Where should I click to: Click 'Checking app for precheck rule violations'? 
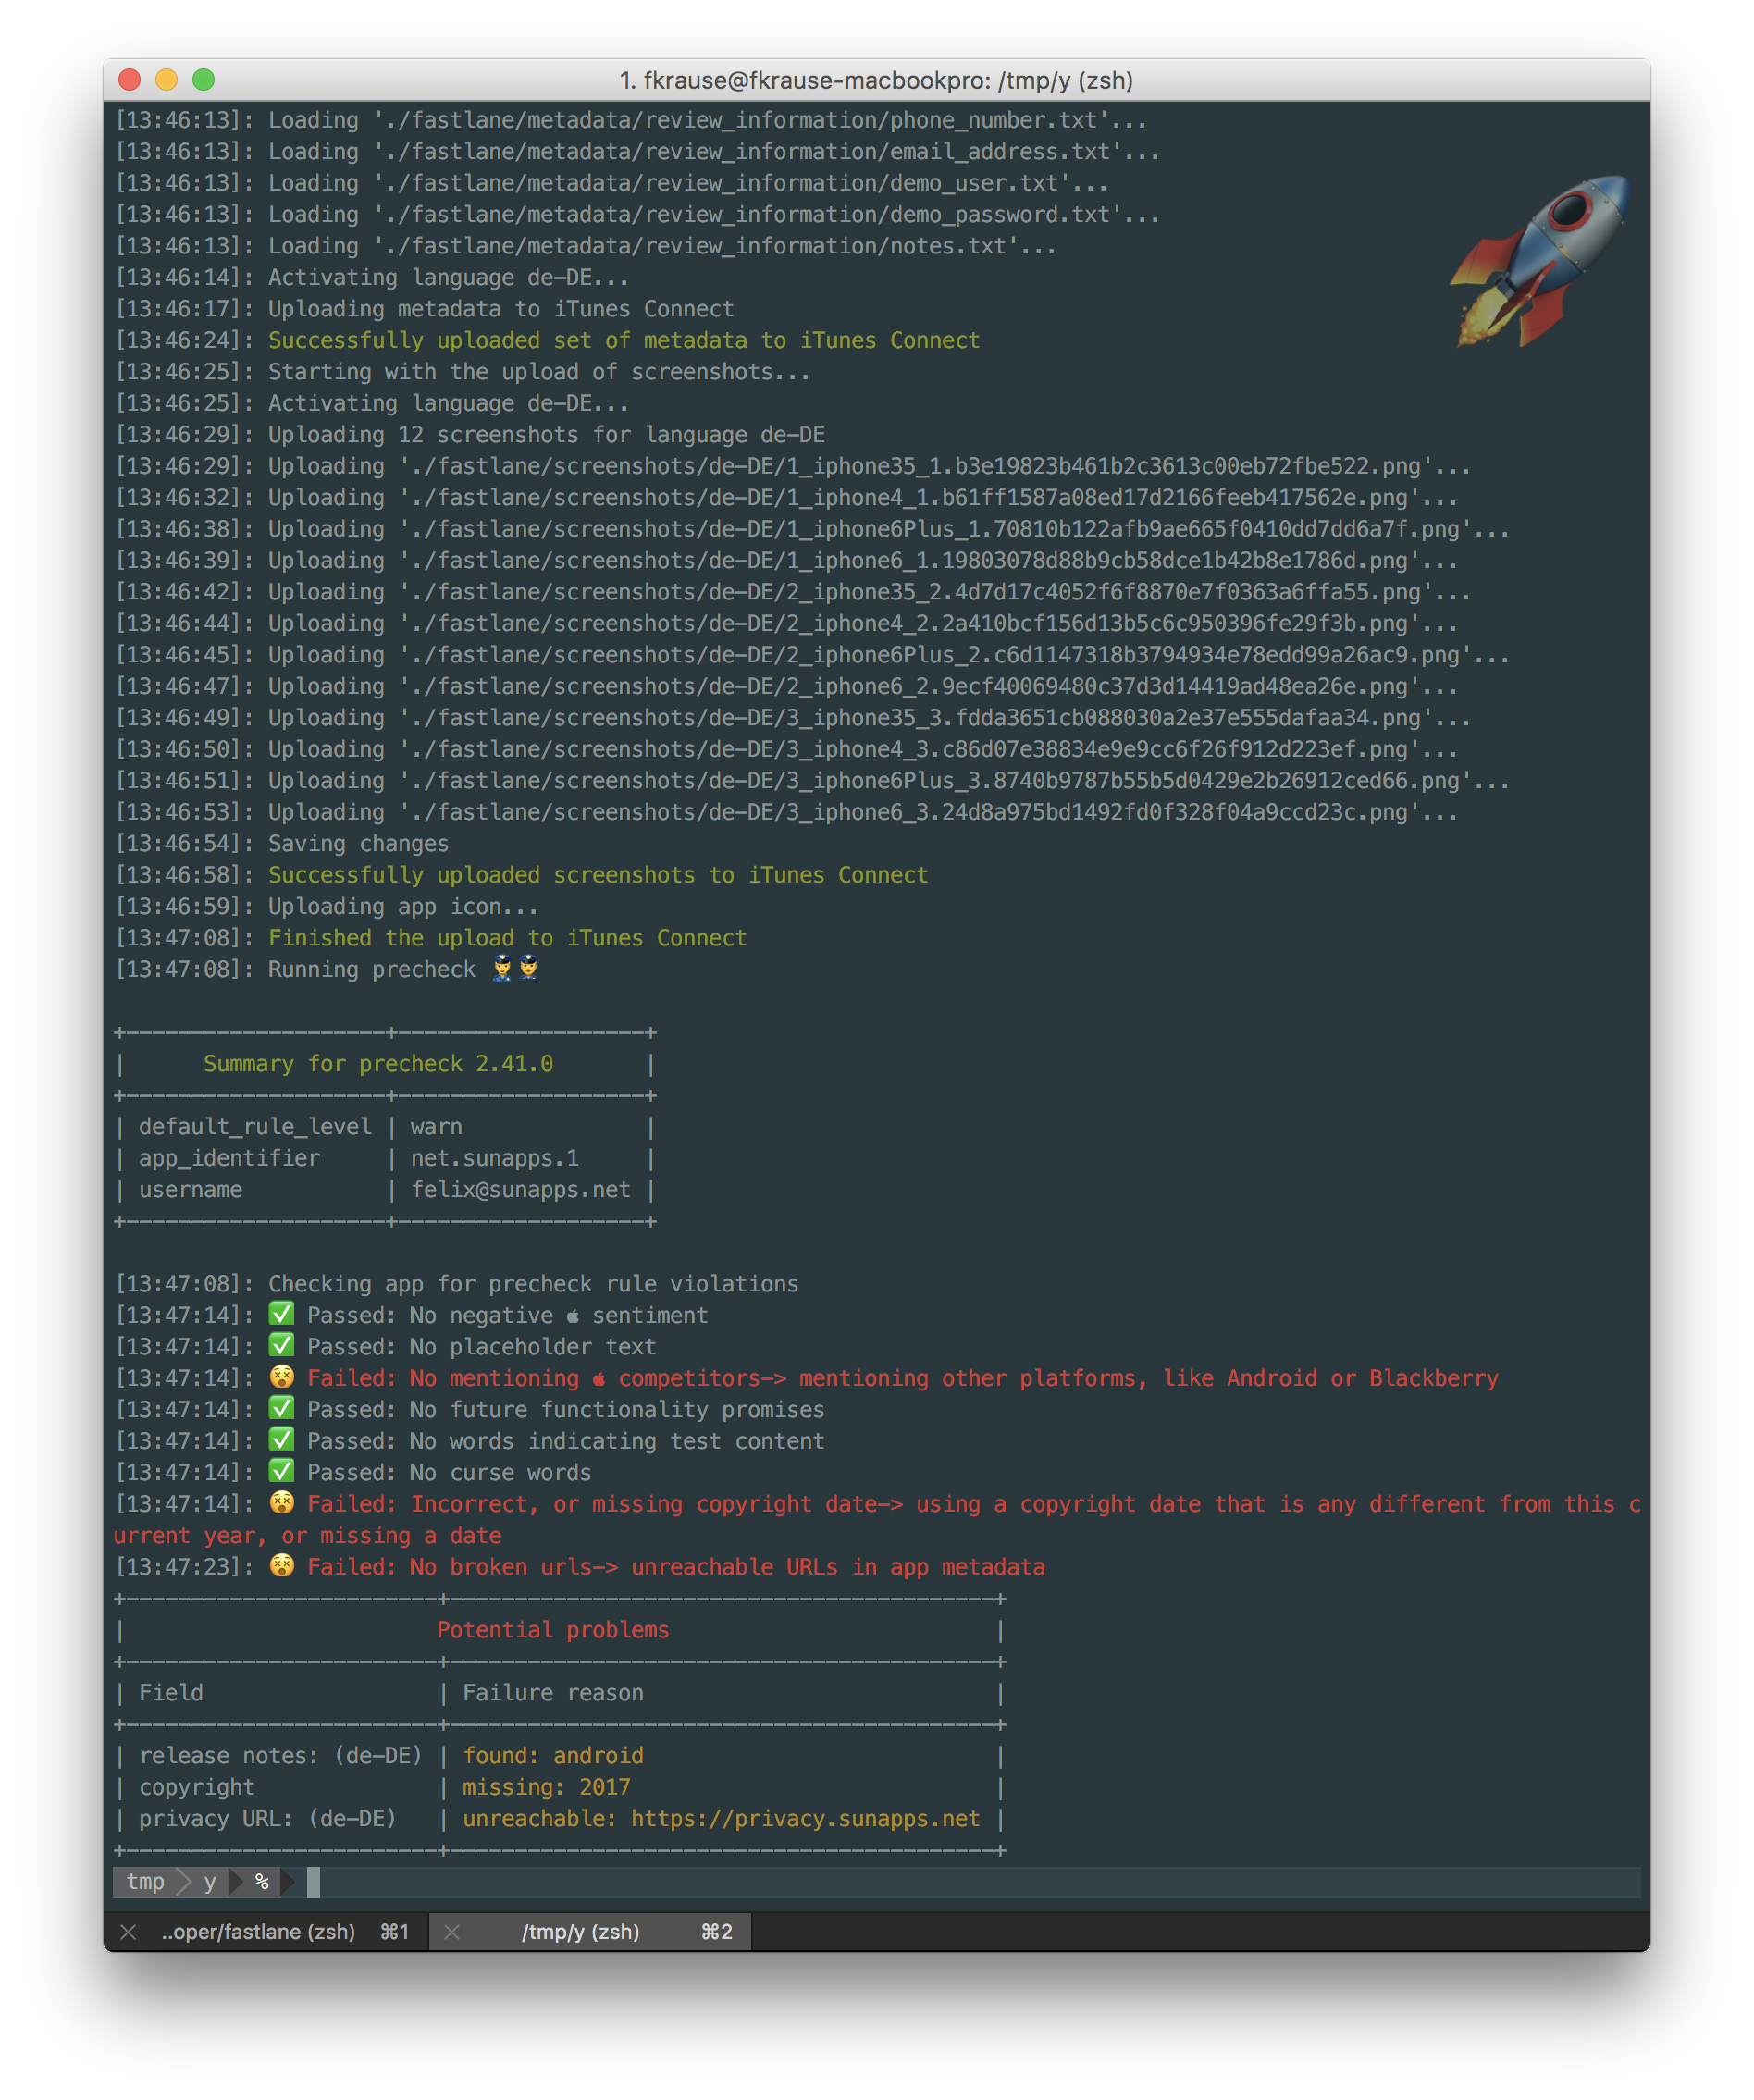[x=533, y=1283]
